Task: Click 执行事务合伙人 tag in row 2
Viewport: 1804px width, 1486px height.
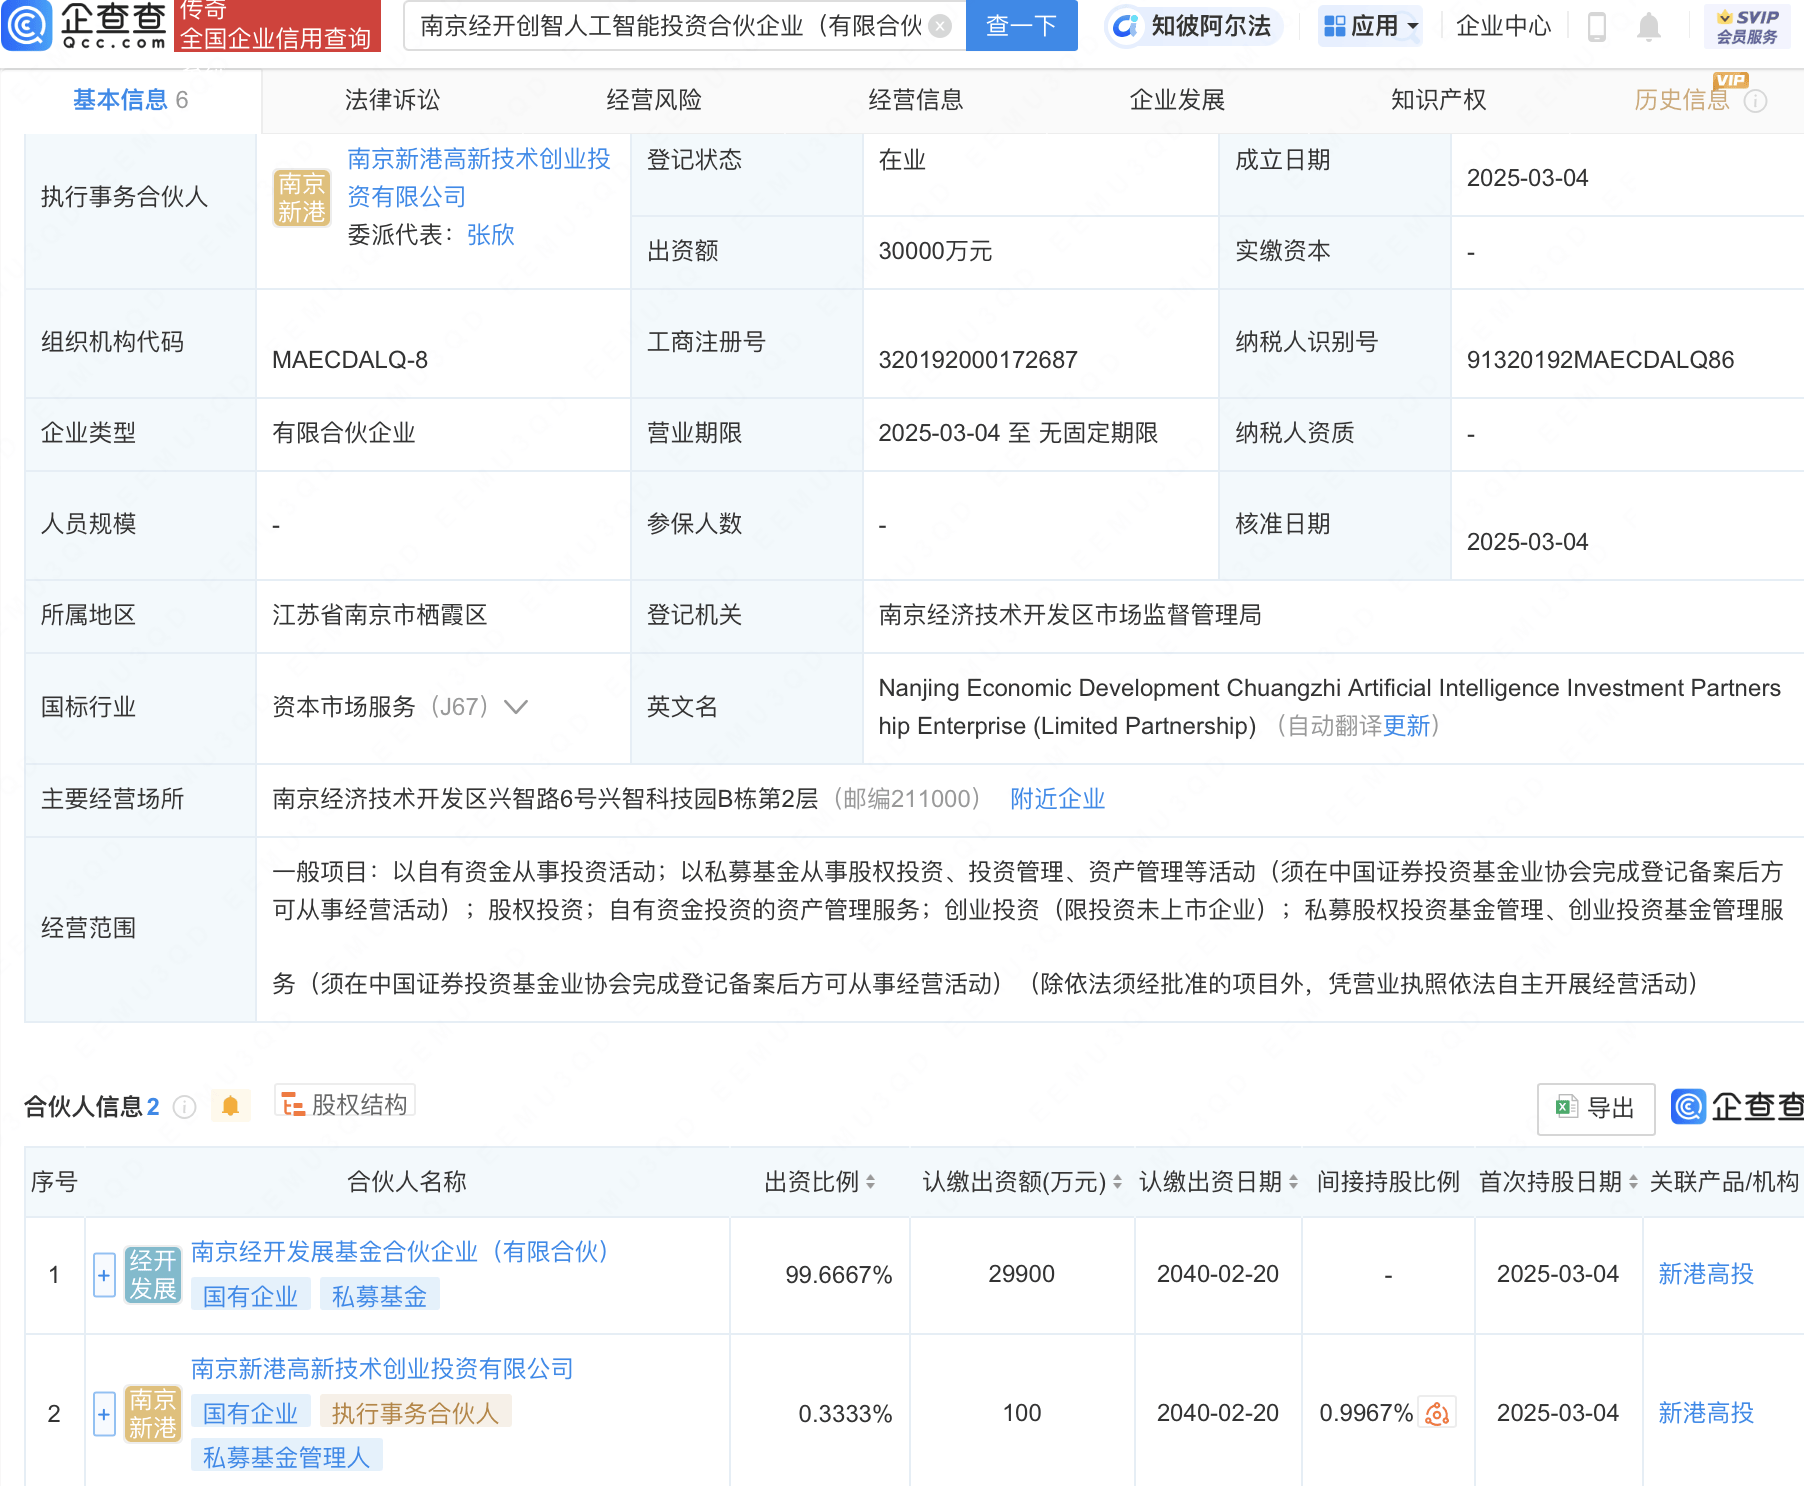Action: point(415,1414)
